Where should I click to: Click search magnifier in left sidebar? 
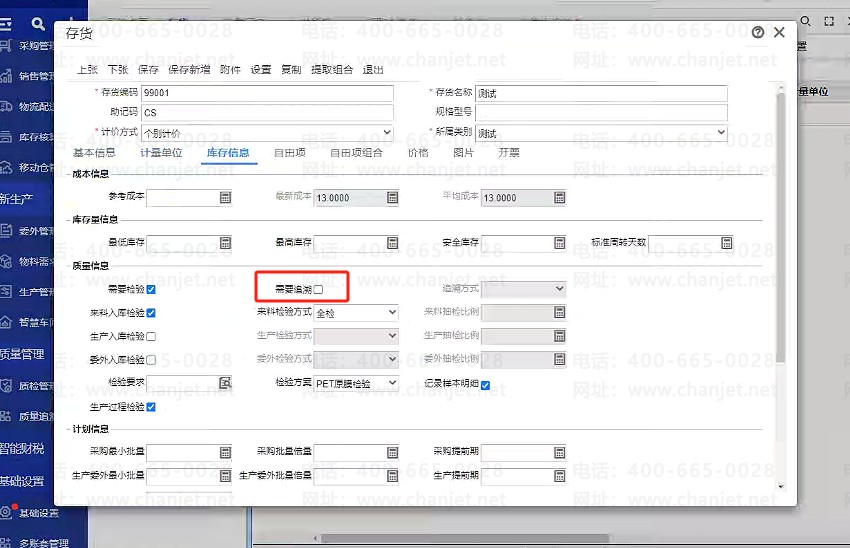tap(38, 24)
